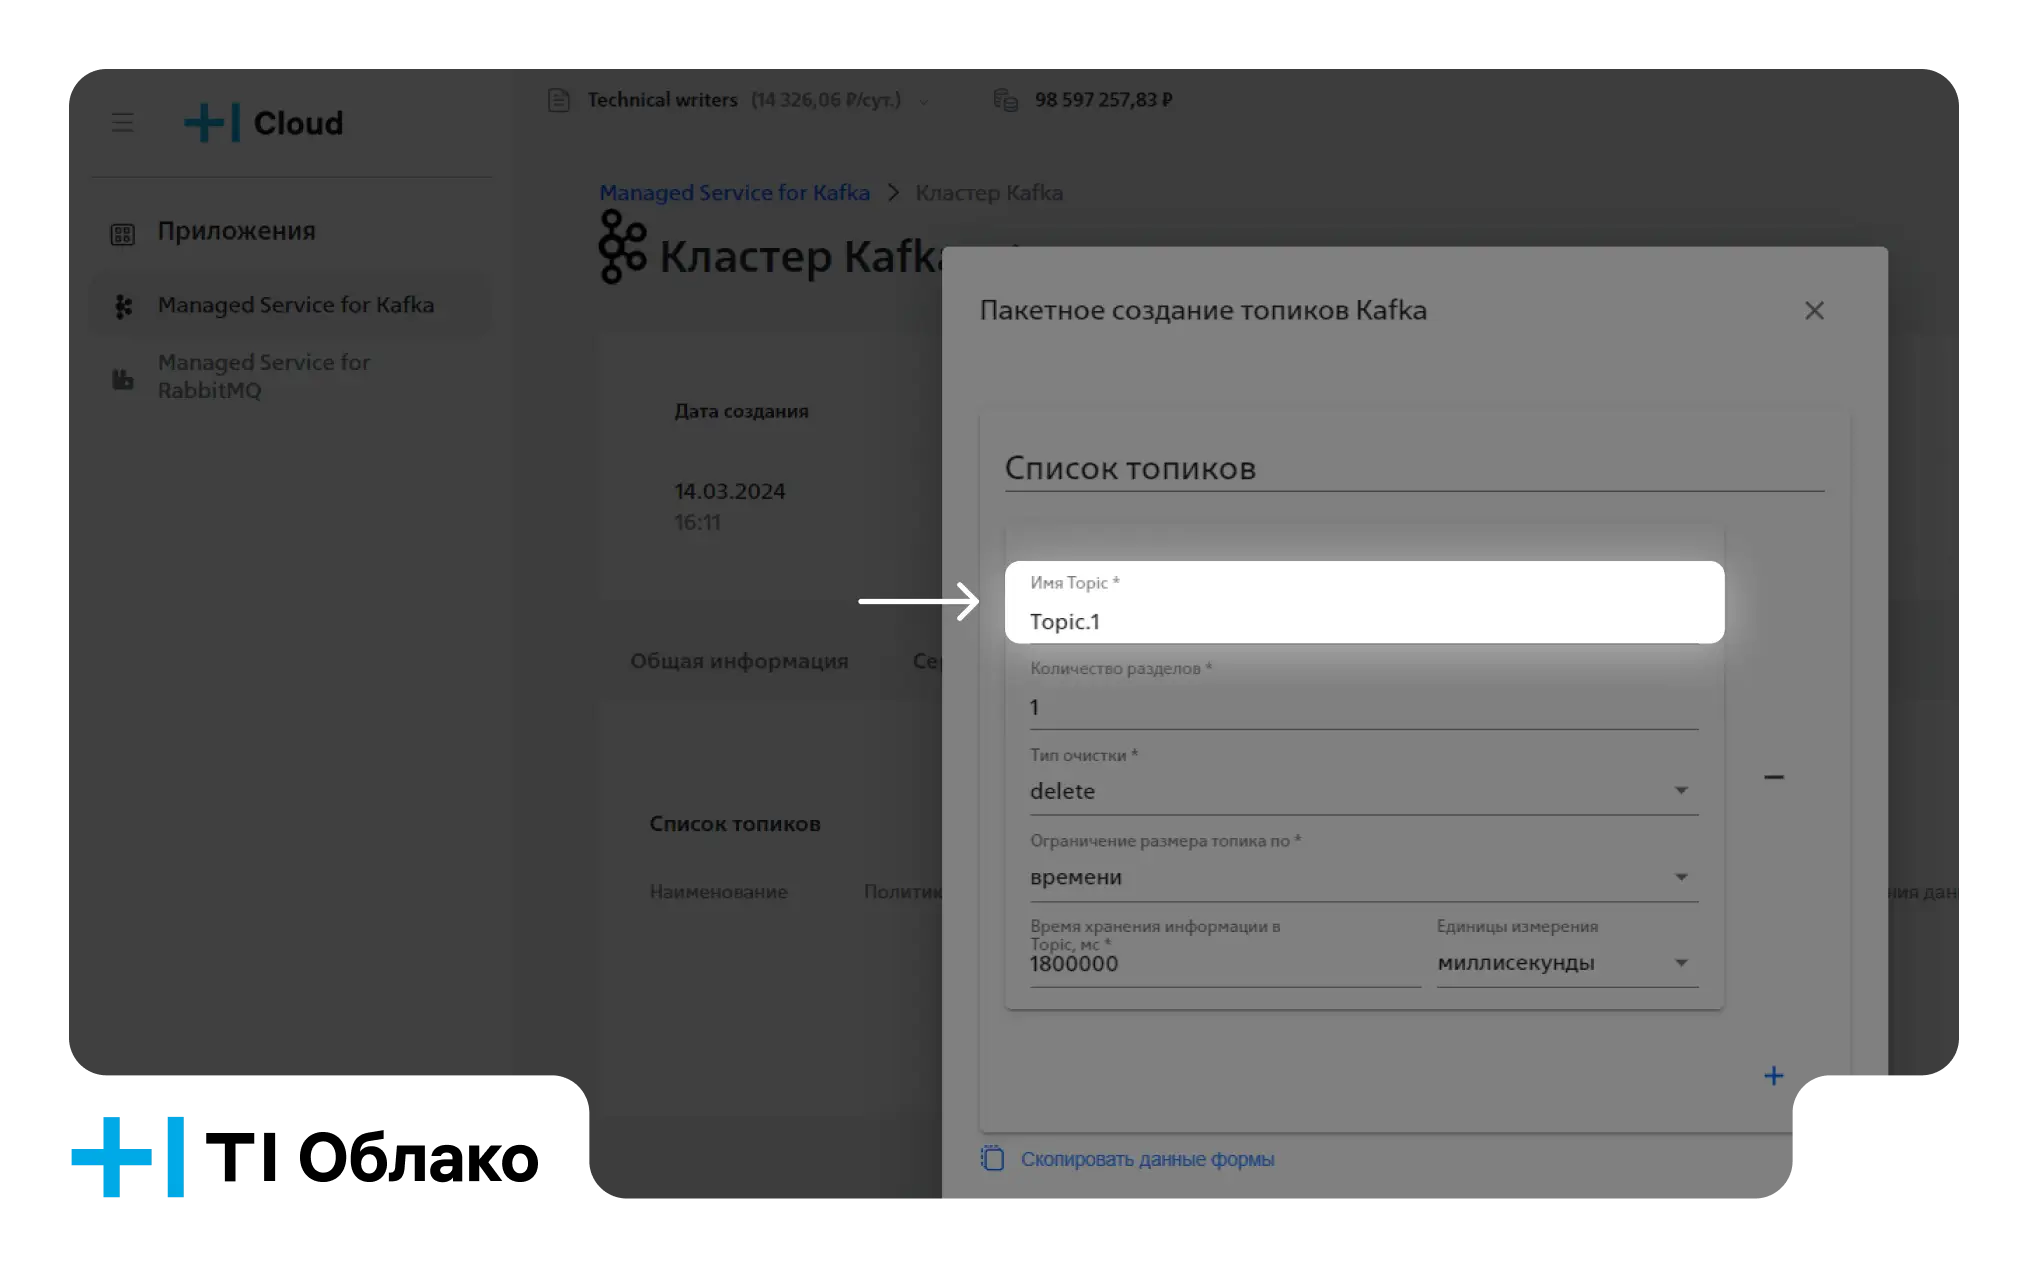Expand the Technical writers project dropdown
2028x1268 pixels.
(924, 101)
